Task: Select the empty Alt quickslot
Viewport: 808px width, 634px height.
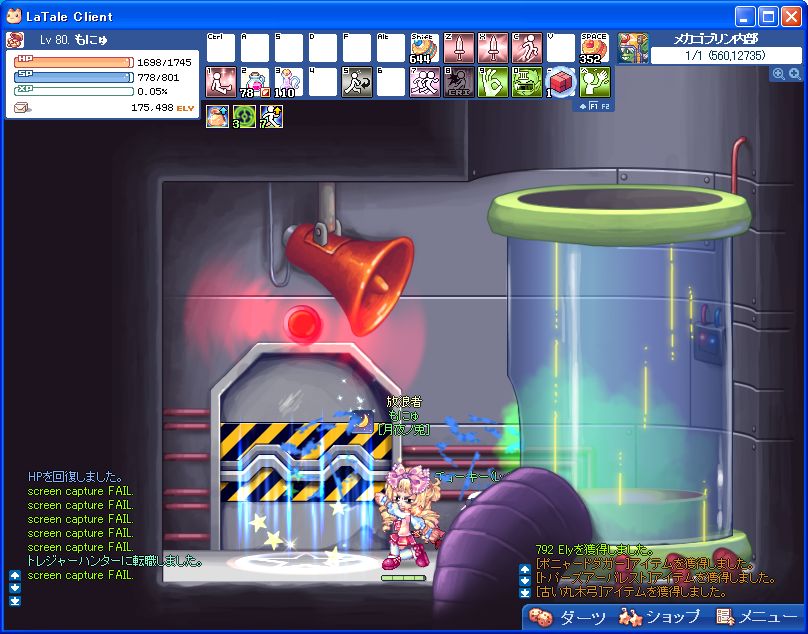Action: click(391, 48)
